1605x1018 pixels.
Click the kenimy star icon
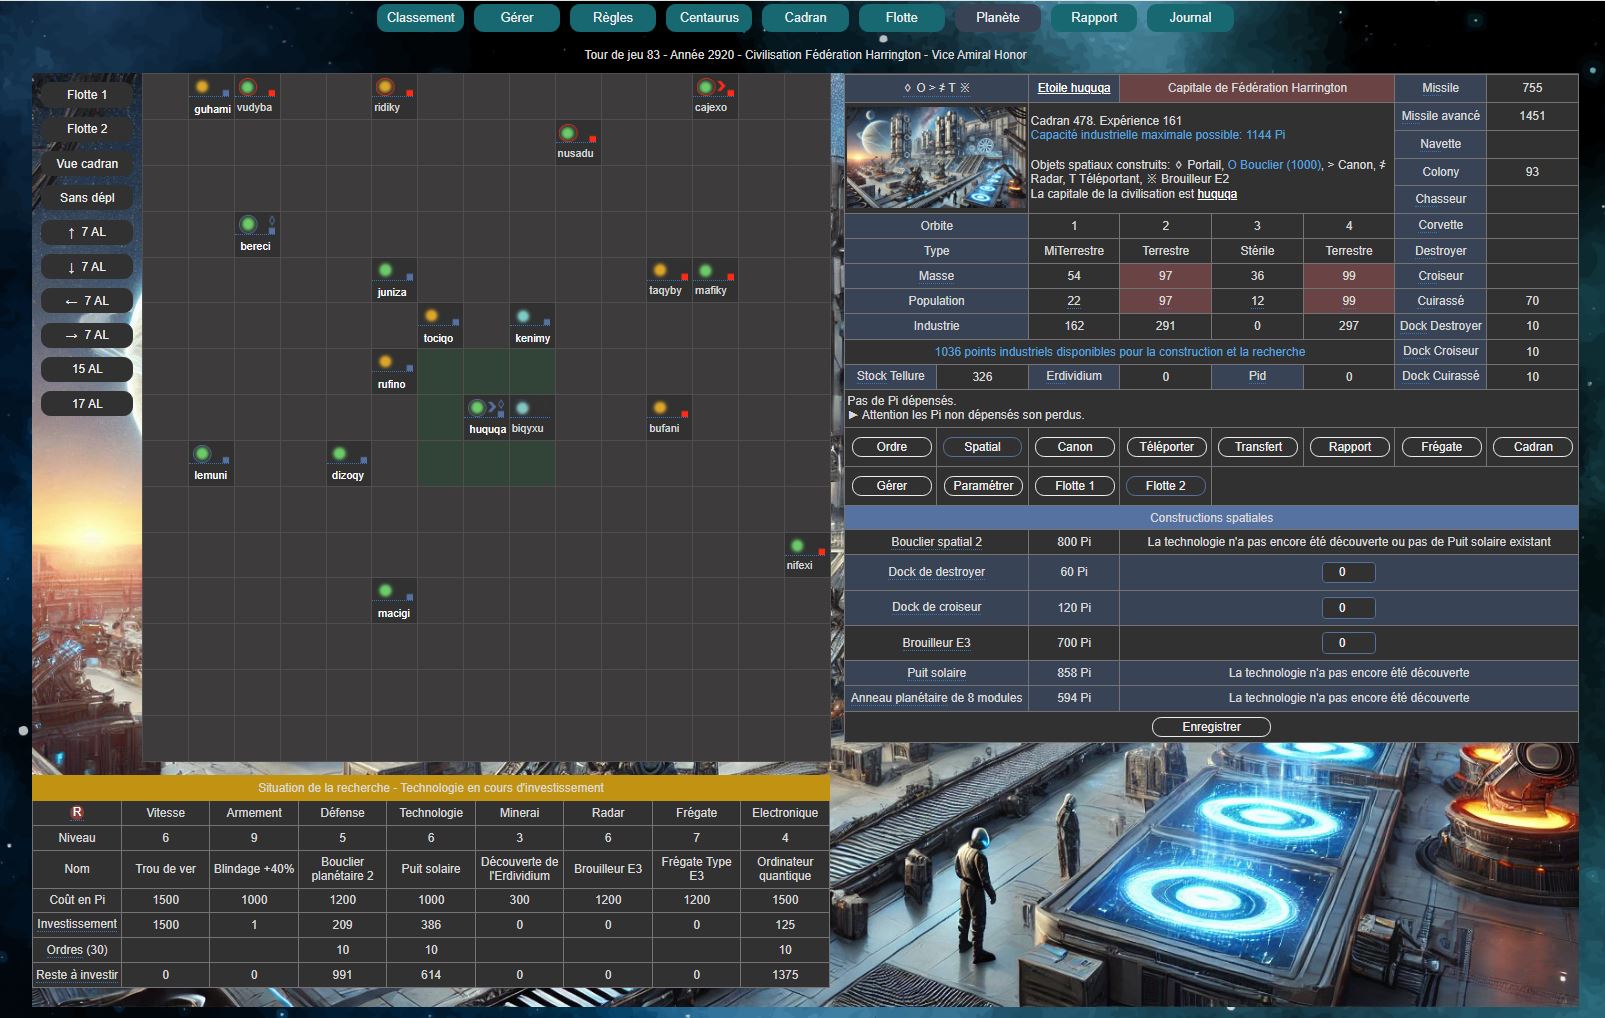[523, 316]
